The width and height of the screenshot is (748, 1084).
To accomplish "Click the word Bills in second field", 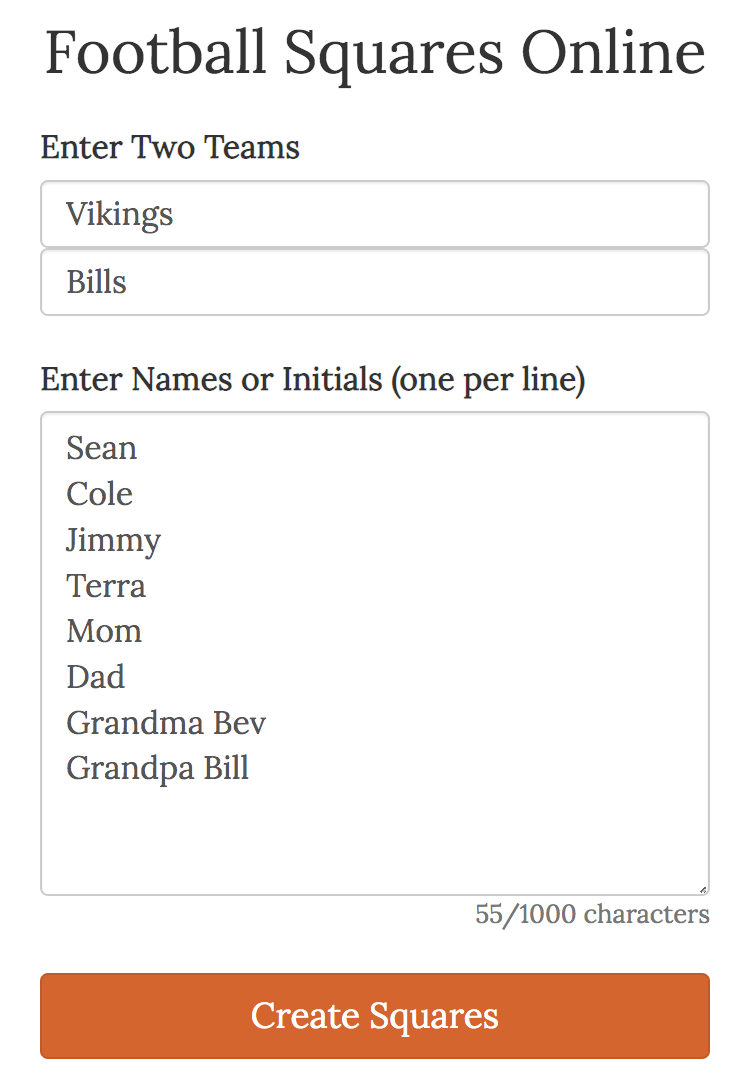I will [97, 282].
